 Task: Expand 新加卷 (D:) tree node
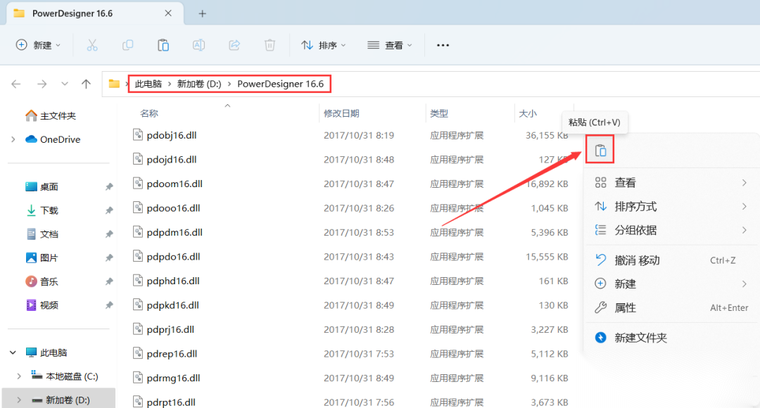pyautogui.click(x=19, y=400)
